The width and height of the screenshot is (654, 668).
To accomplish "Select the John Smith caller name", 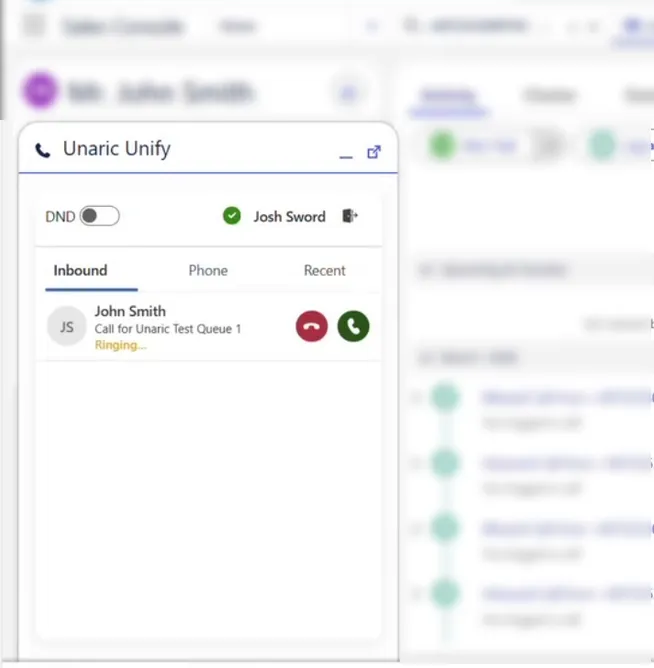I will [130, 311].
